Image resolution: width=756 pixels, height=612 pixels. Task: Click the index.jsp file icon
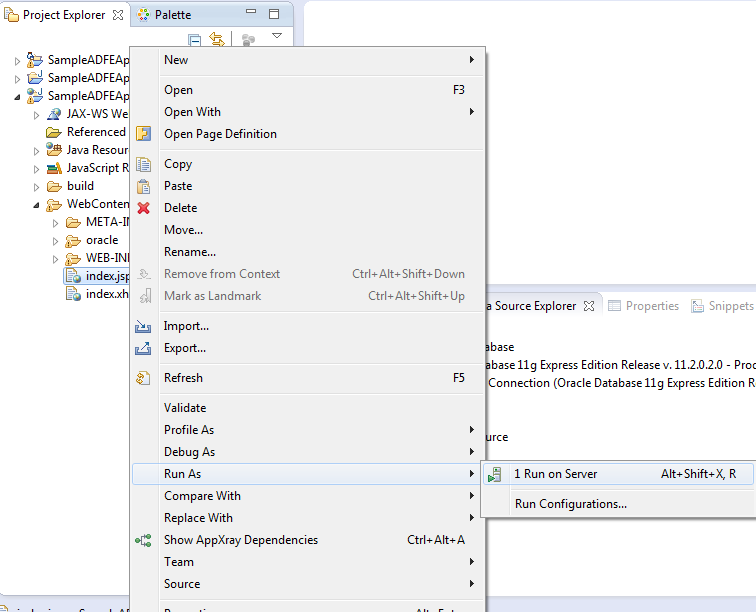click(73, 276)
